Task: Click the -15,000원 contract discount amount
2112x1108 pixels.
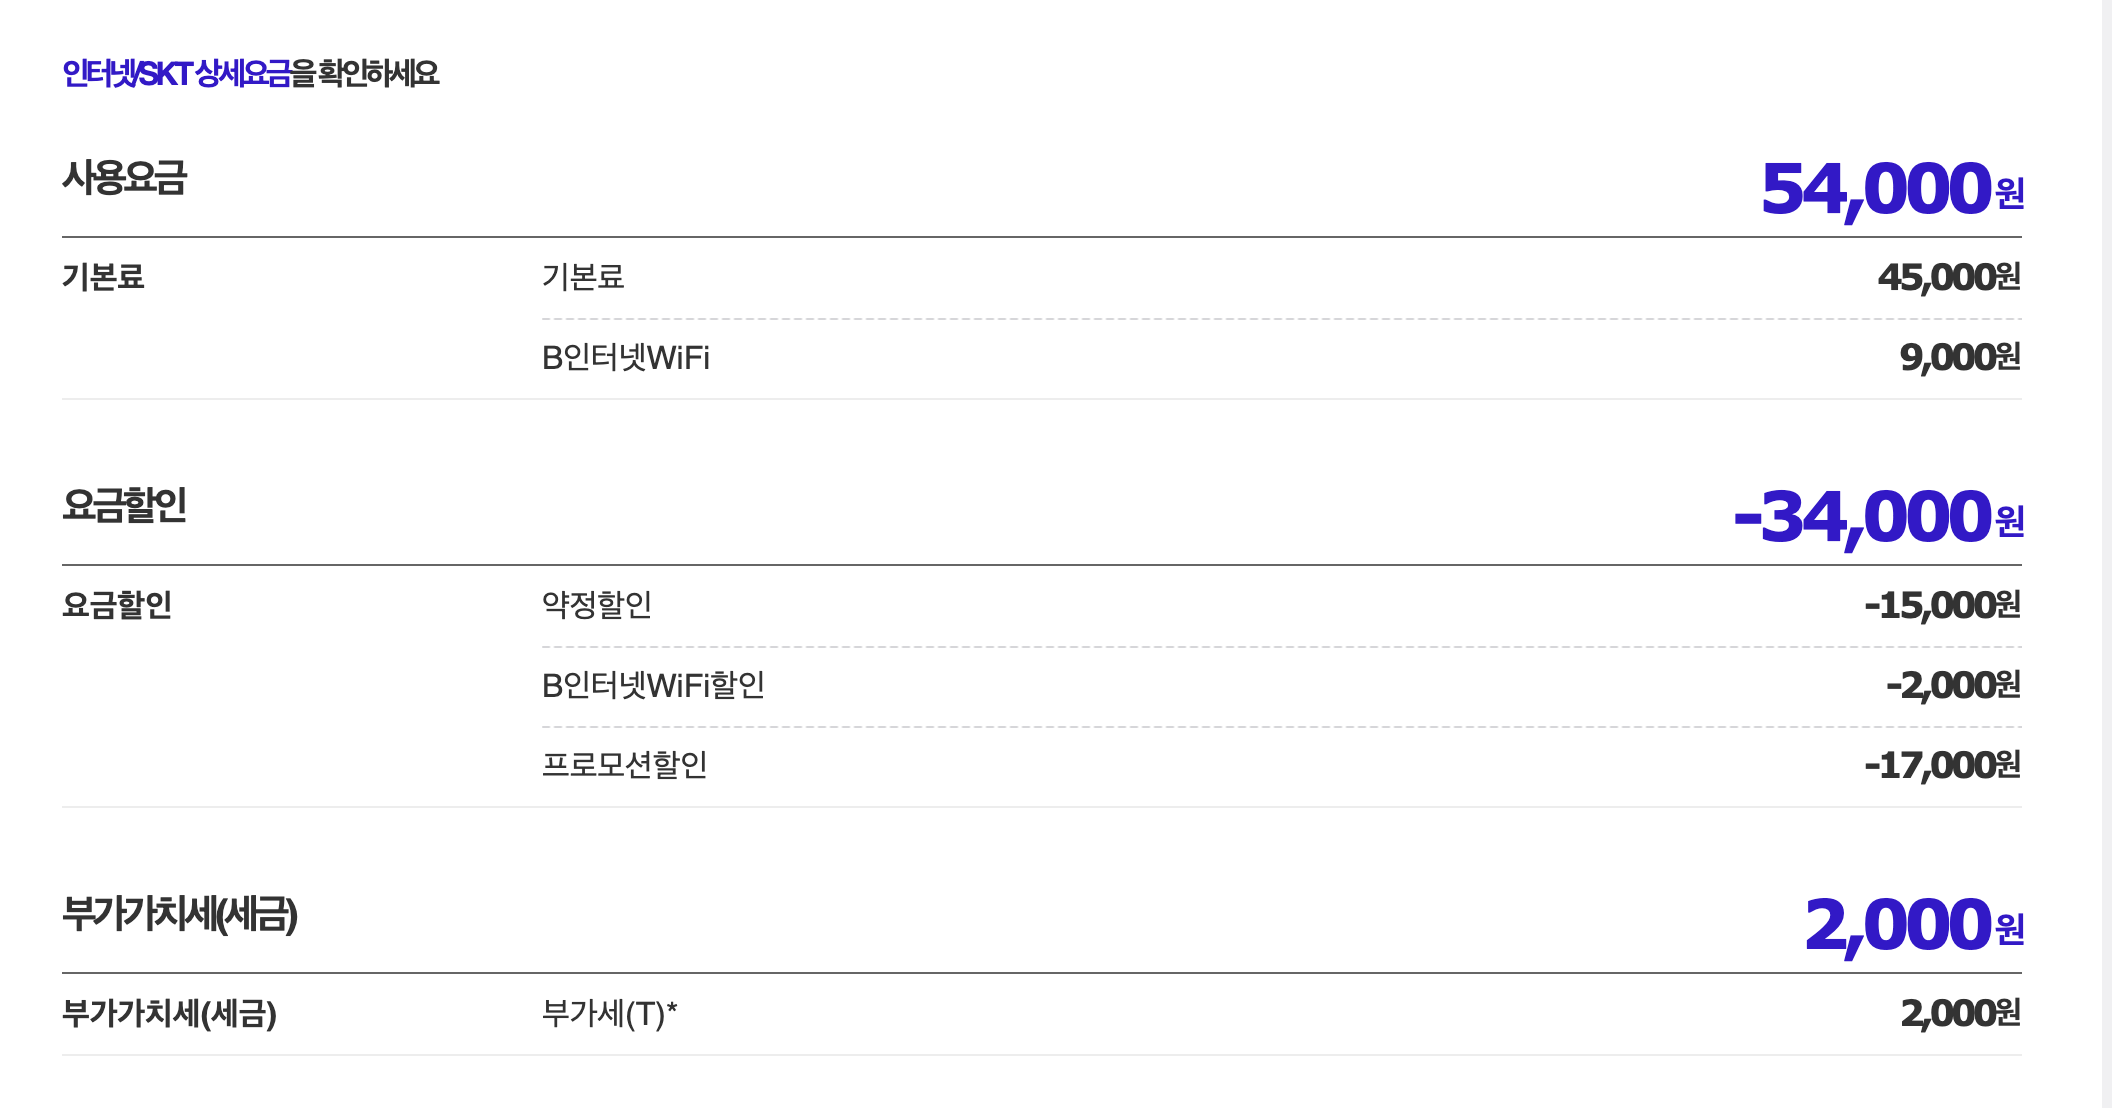Action: click(1942, 605)
